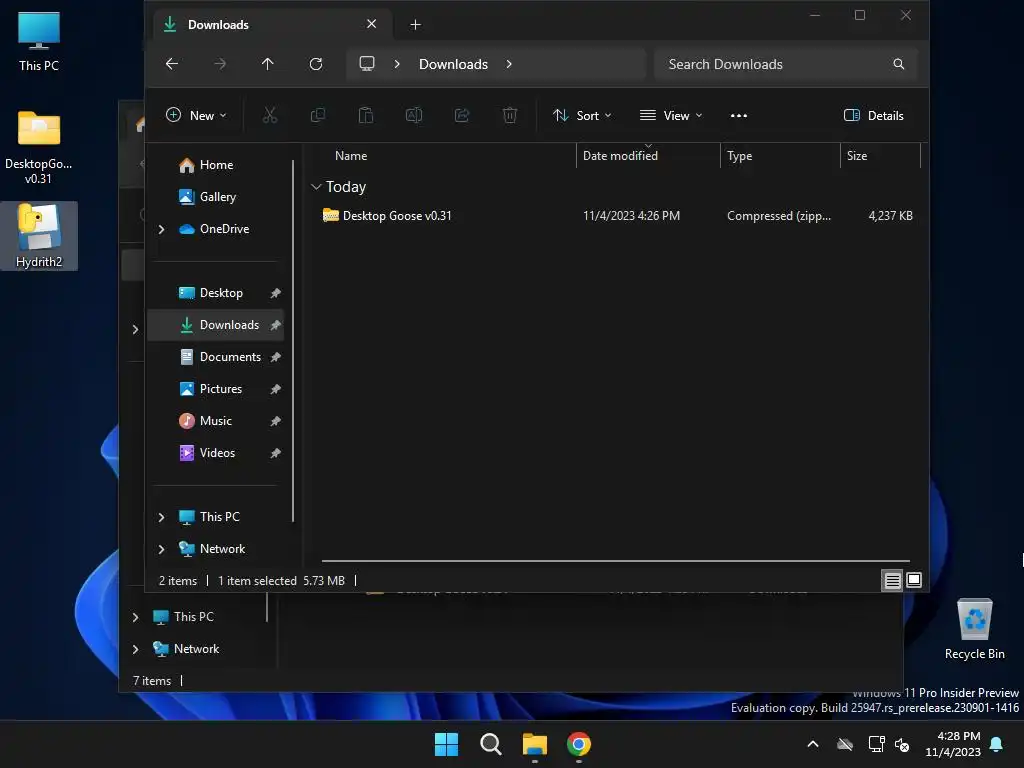Screen dimensions: 1024x768
Task: Expand the chevron before Downloads in address bar
Action: tap(397, 64)
